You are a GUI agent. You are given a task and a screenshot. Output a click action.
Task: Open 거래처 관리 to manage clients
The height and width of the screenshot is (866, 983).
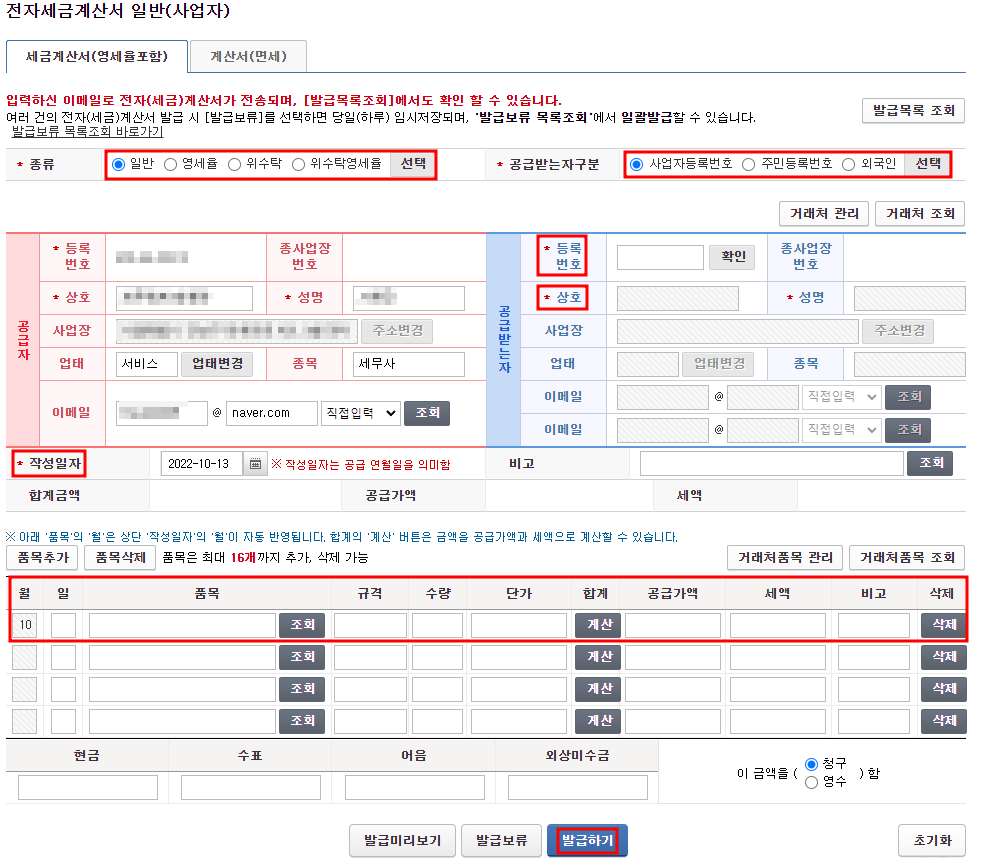pos(822,213)
